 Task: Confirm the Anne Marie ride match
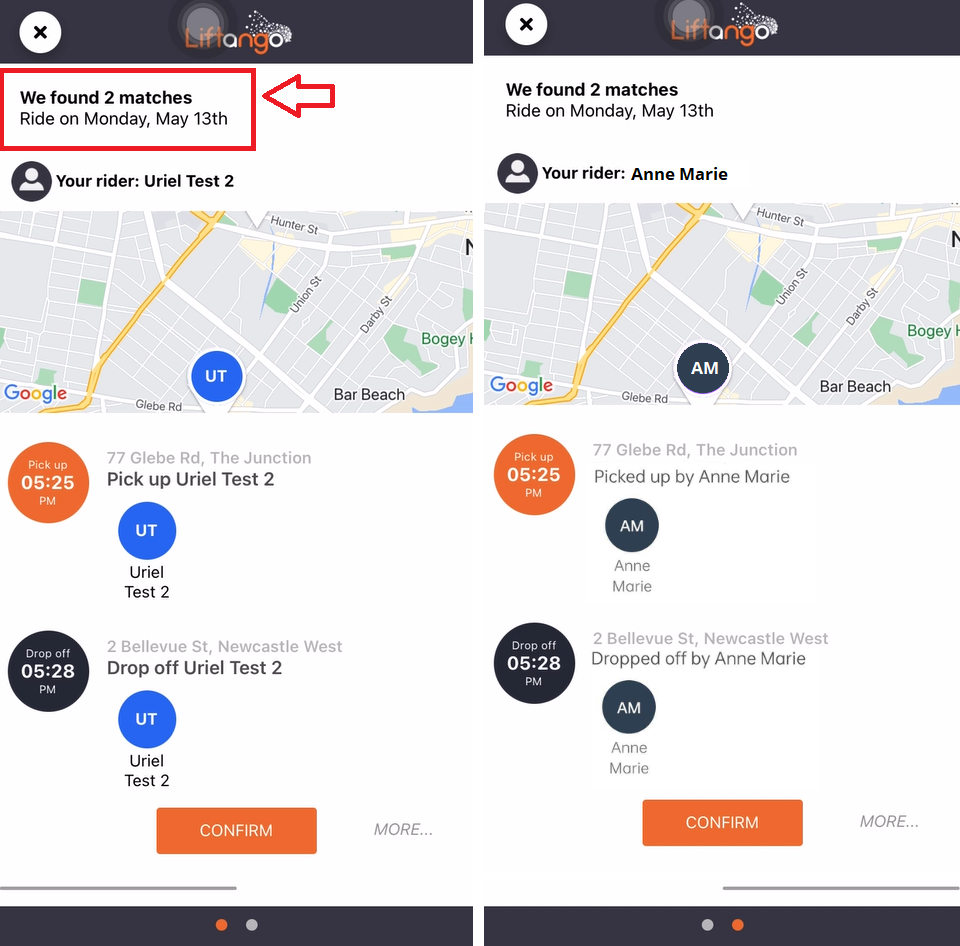tap(722, 822)
